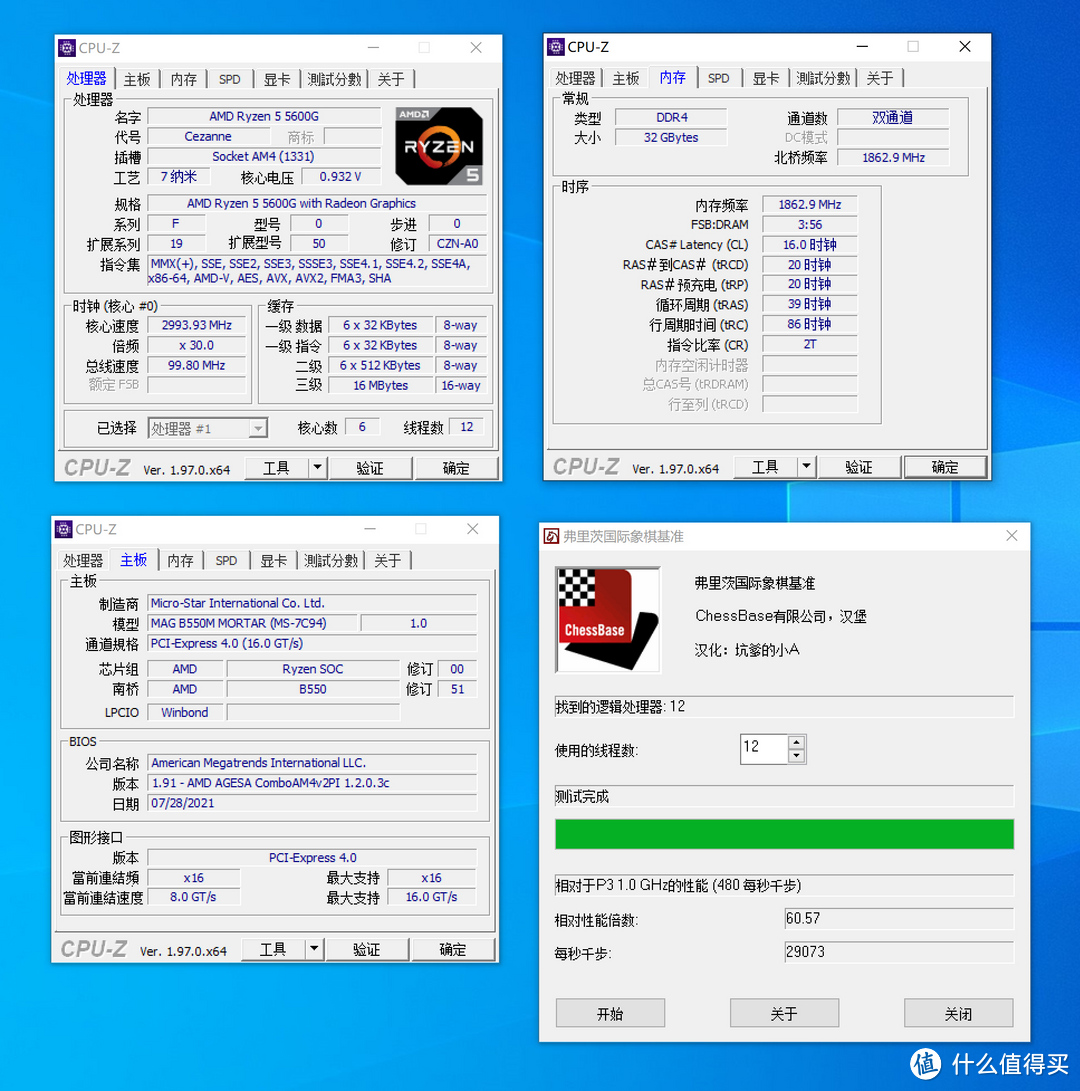
Task: Click the 32 GBytes memory size value
Action: coord(671,137)
